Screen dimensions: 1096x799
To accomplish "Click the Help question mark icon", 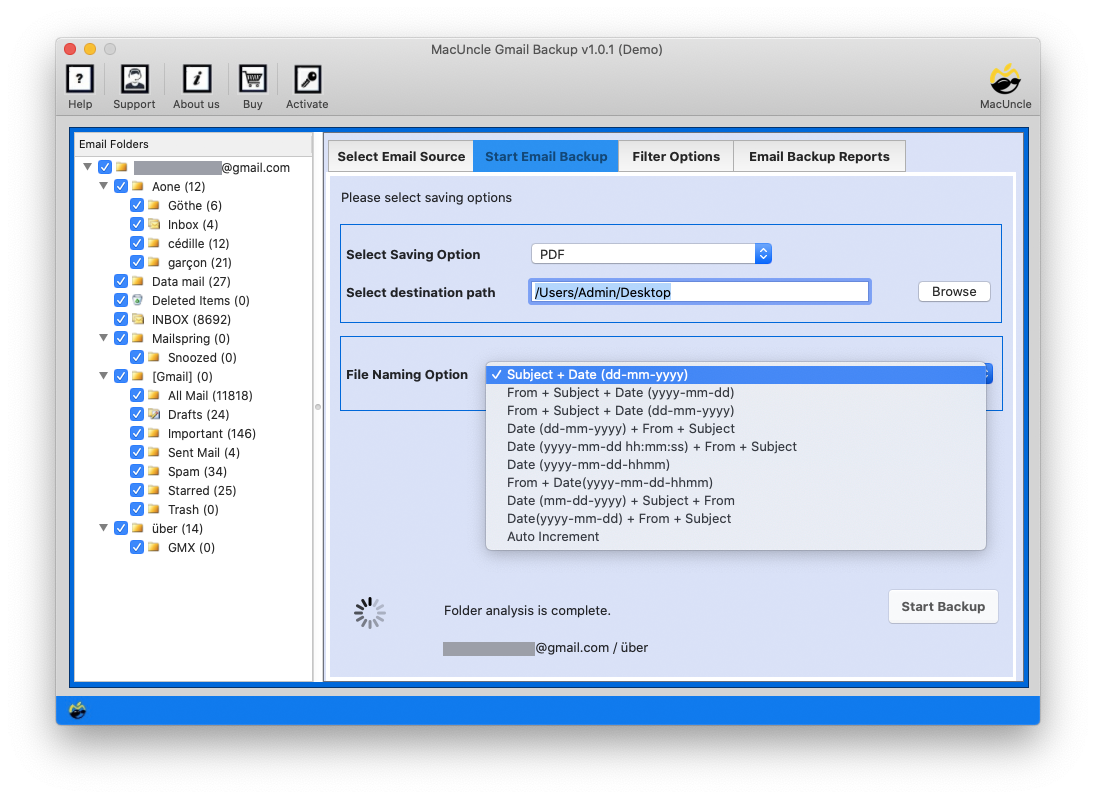I will tap(80, 80).
